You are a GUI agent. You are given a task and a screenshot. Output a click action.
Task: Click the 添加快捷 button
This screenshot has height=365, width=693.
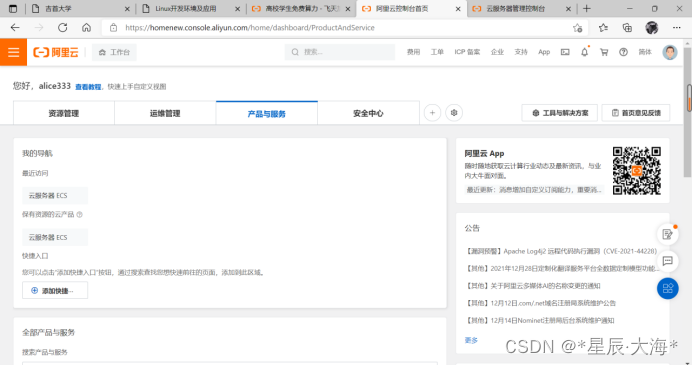[x=55, y=290]
